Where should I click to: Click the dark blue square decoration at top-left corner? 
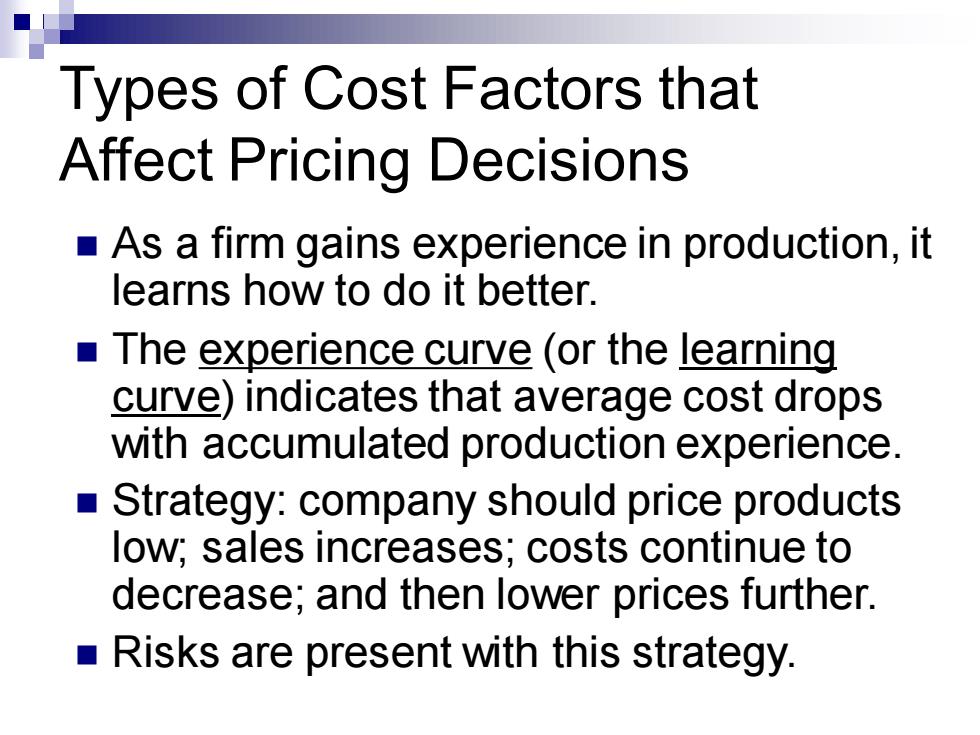coord(21,22)
